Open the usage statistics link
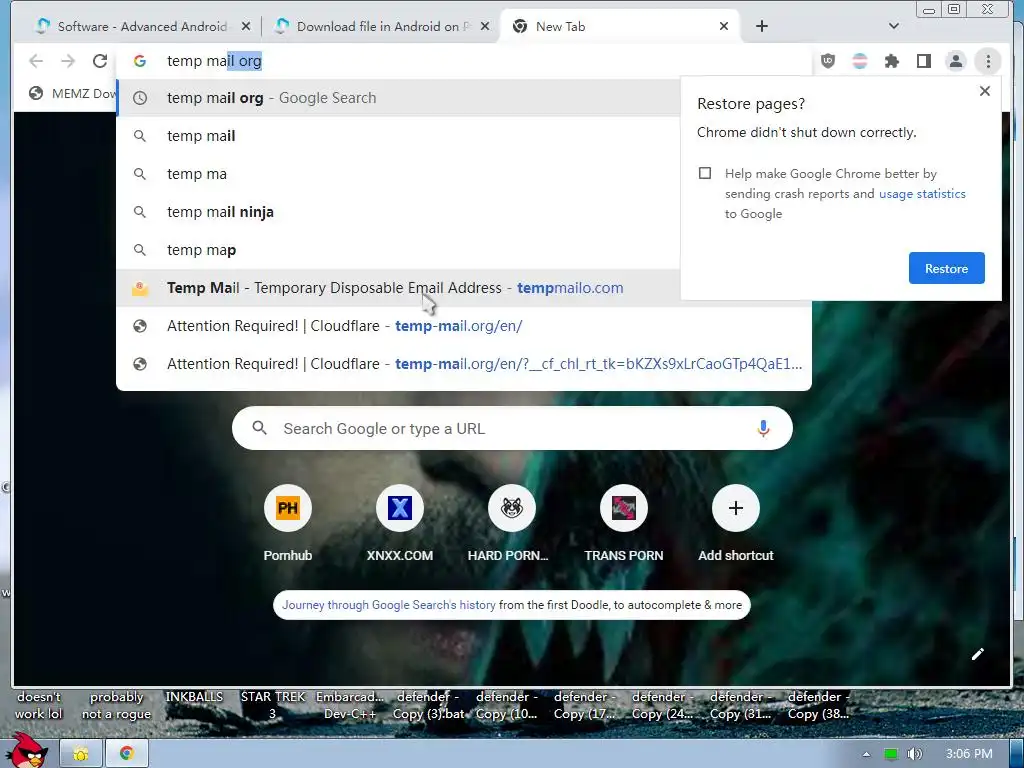This screenshot has height=768, width=1024. point(922,194)
